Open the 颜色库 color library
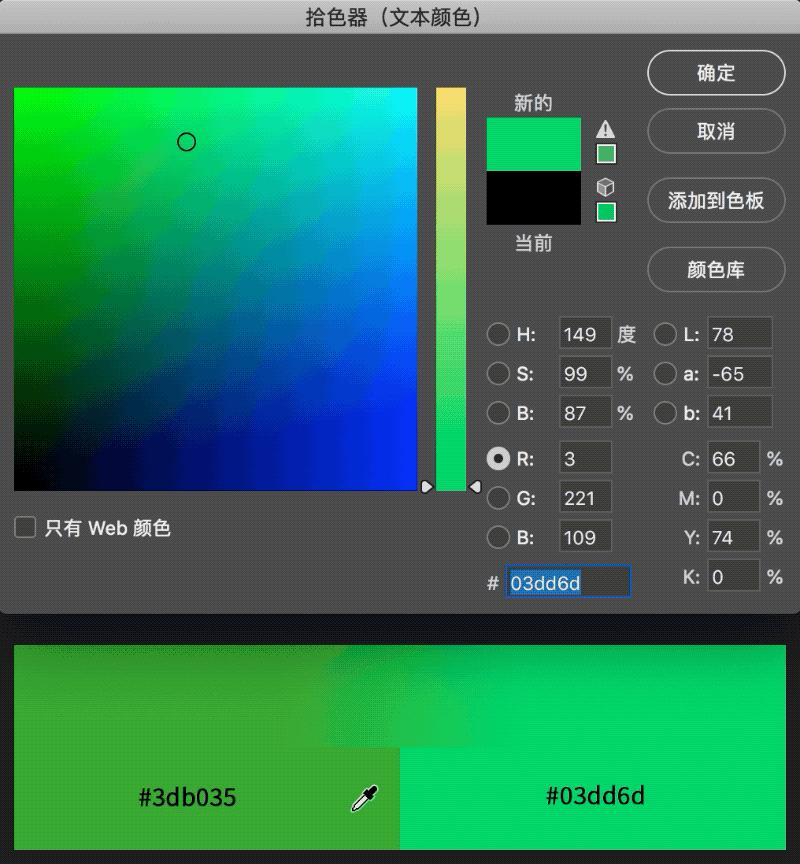 pos(716,270)
